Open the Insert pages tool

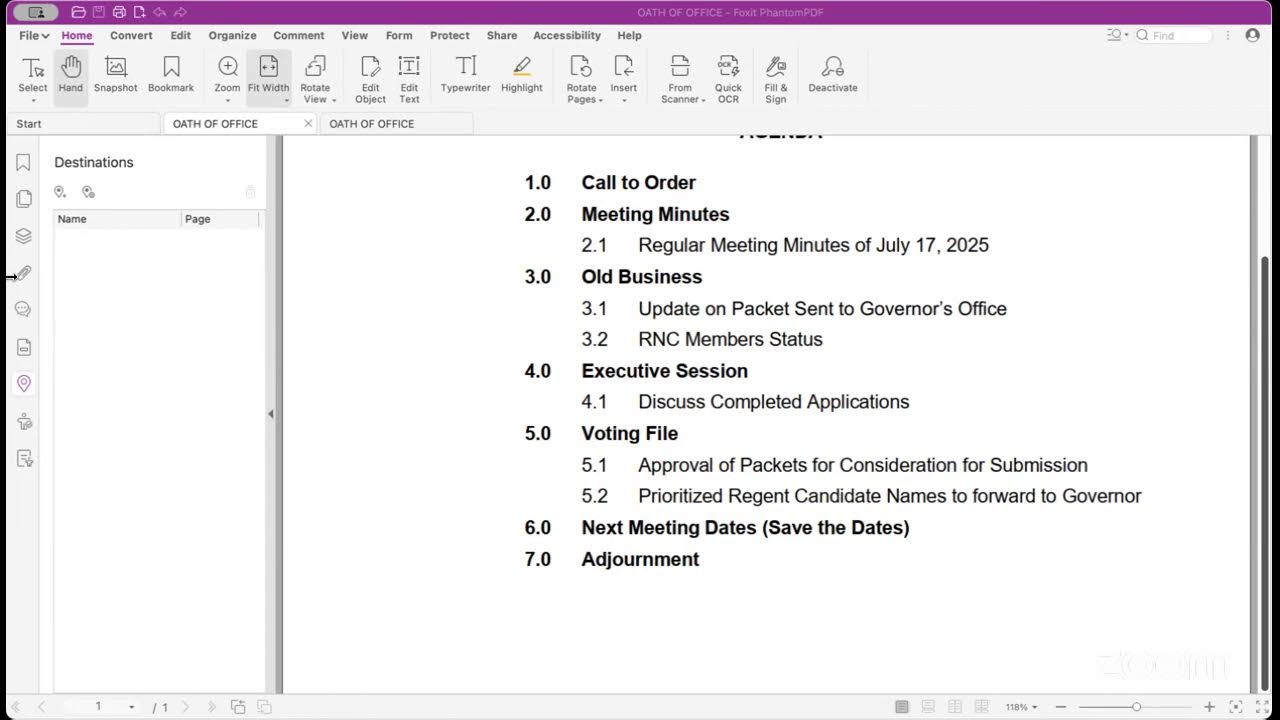(624, 78)
